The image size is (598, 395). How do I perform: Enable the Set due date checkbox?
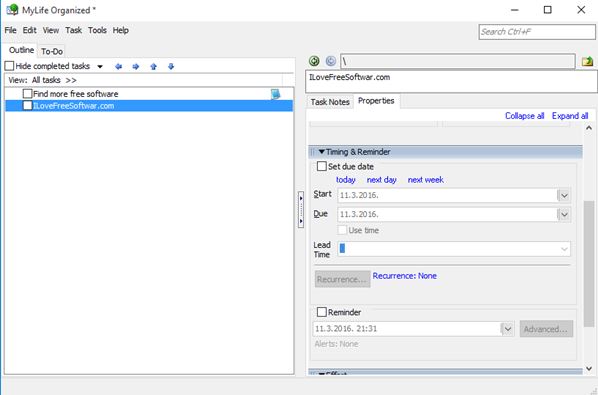(x=322, y=166)
